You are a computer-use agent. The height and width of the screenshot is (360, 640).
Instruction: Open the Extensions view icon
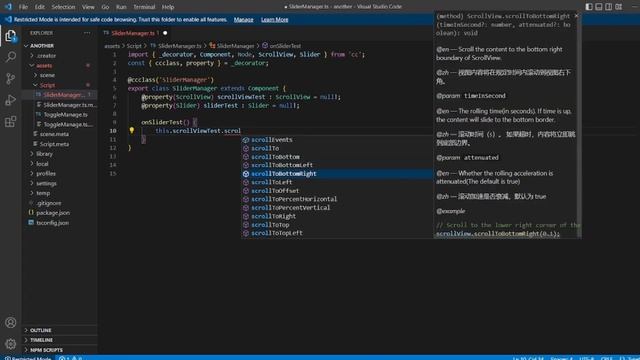tap(11, 121)
